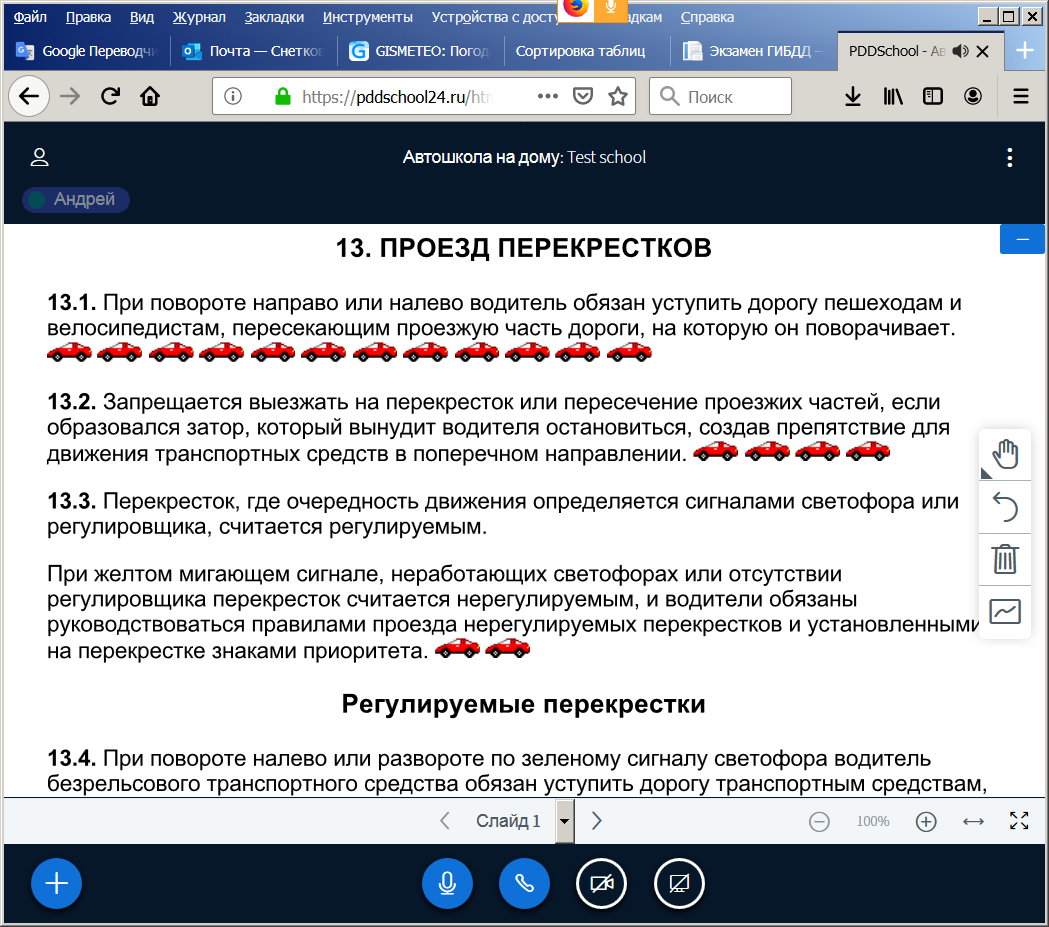Open the three-dot options menu in header
The image size is (1049, 927).
[1010, 157]
